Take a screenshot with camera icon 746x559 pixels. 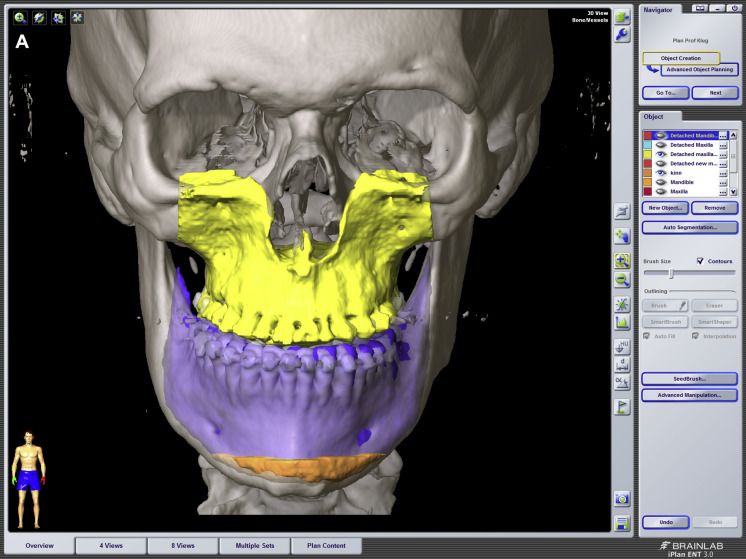pyautogui.click(x=622, y=499)
